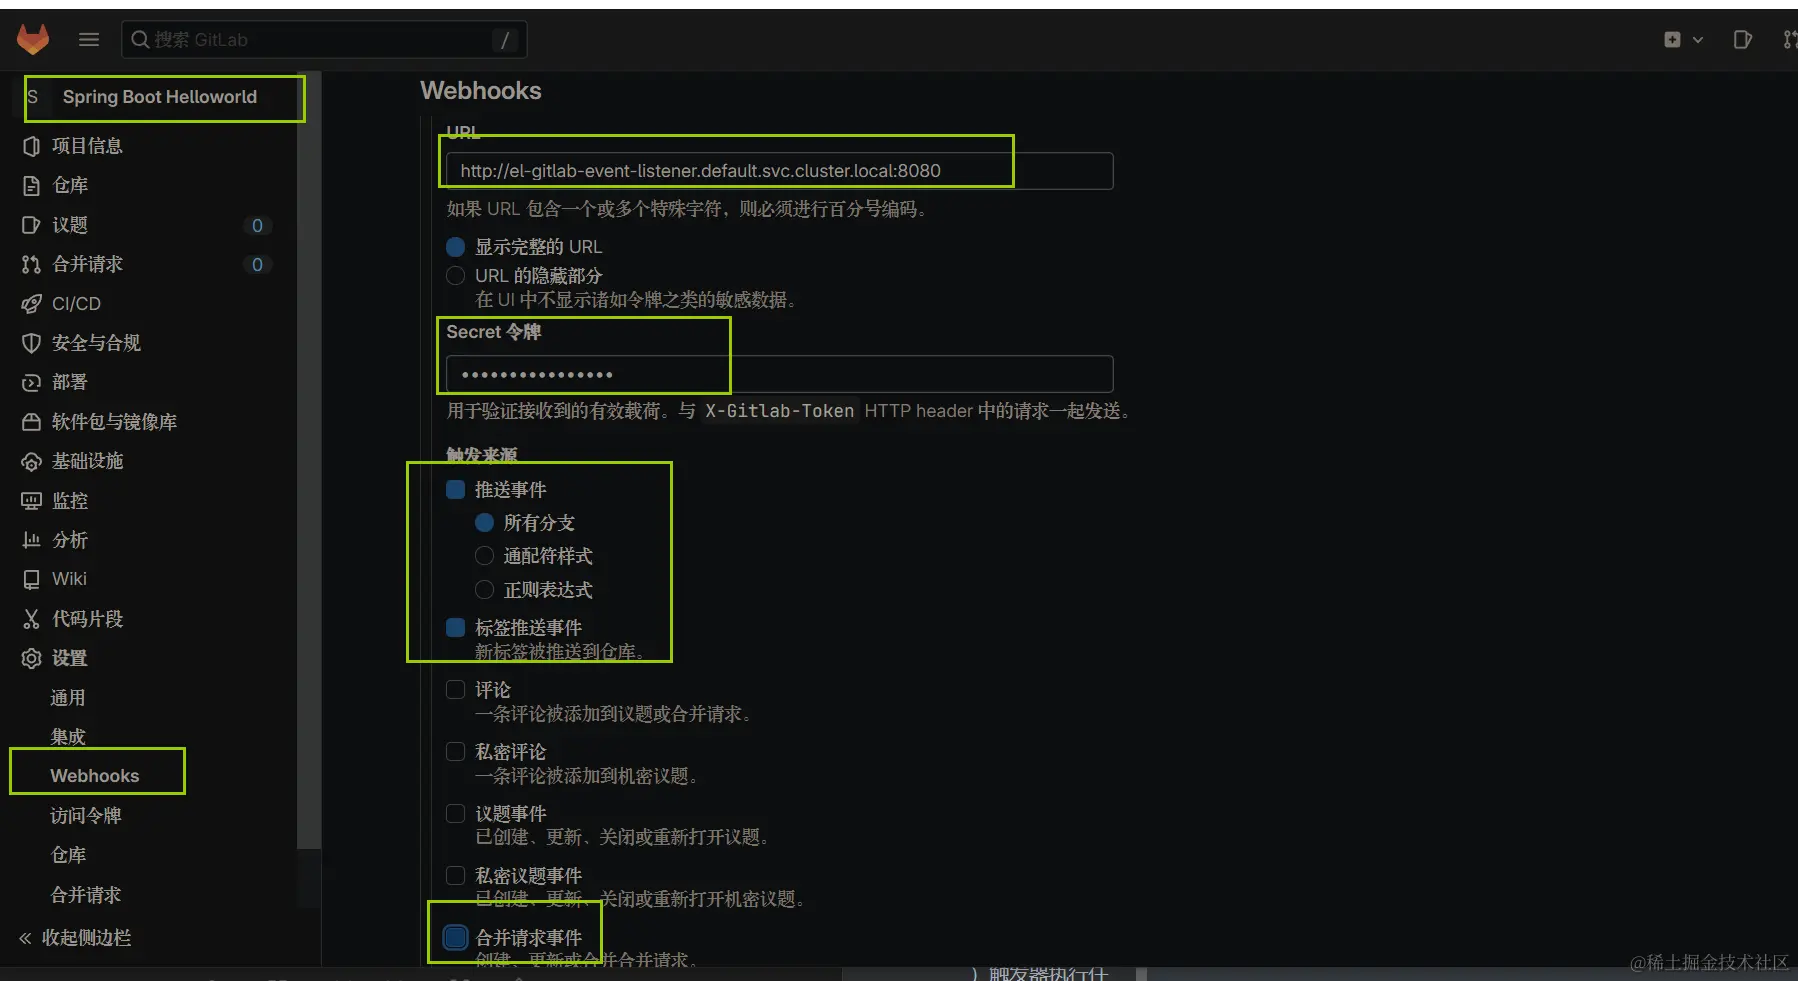1798x981 pixels.
Task: Open the issues icon in top bar
Action: pos(1742,39)
